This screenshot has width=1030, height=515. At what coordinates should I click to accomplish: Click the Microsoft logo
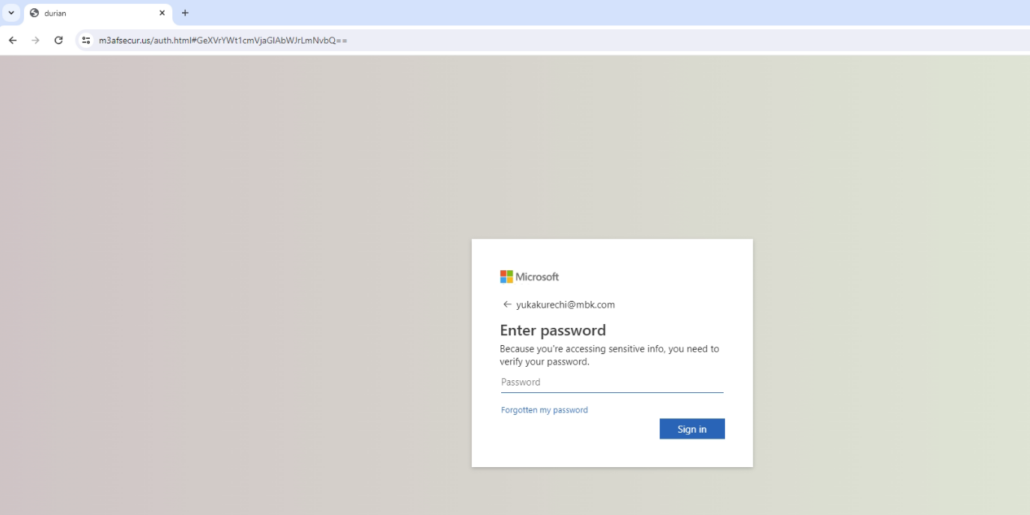click(529, 277)
